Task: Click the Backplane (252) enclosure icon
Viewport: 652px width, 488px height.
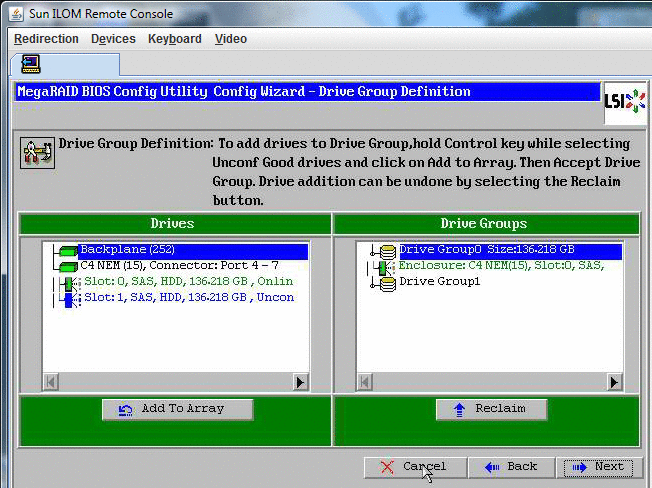Action: pyautogui.click(x=68, y=251)
